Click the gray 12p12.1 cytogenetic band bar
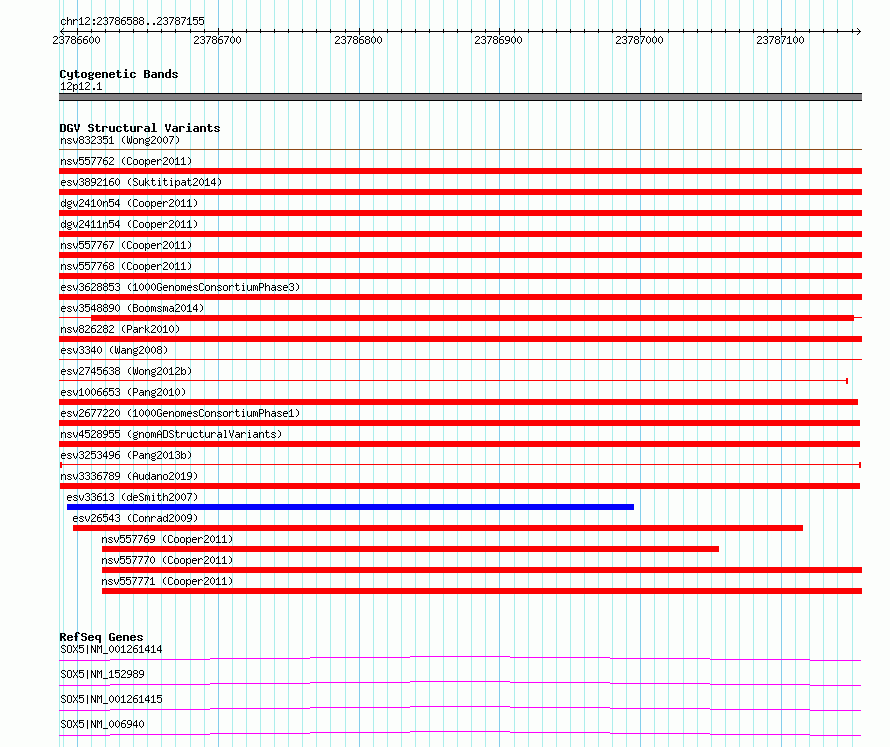This screenshot has width=890, height=747. 460,97
